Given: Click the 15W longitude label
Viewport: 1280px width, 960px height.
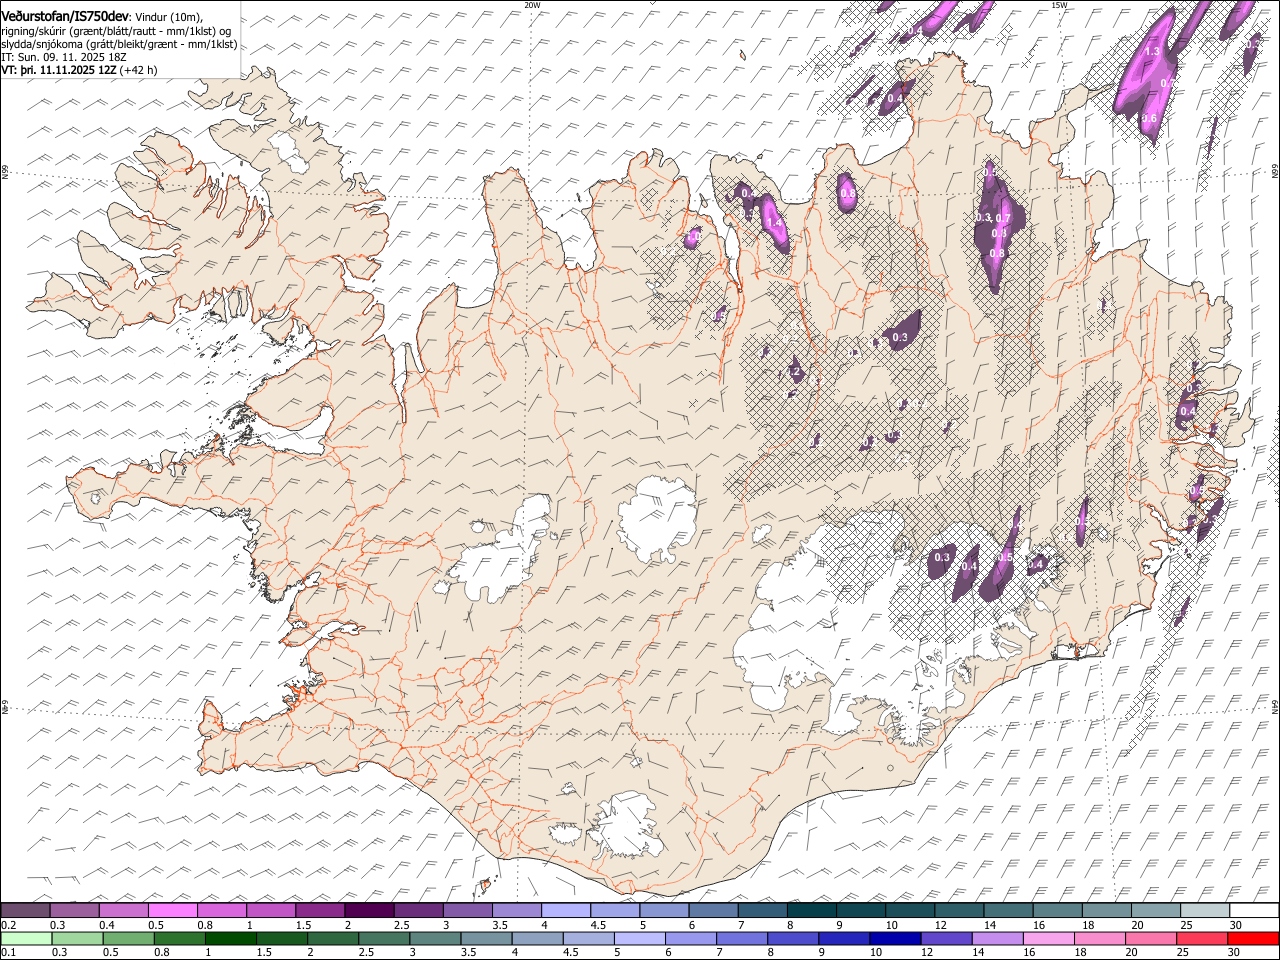Looking at the screenshot, I should (1059, 5).
